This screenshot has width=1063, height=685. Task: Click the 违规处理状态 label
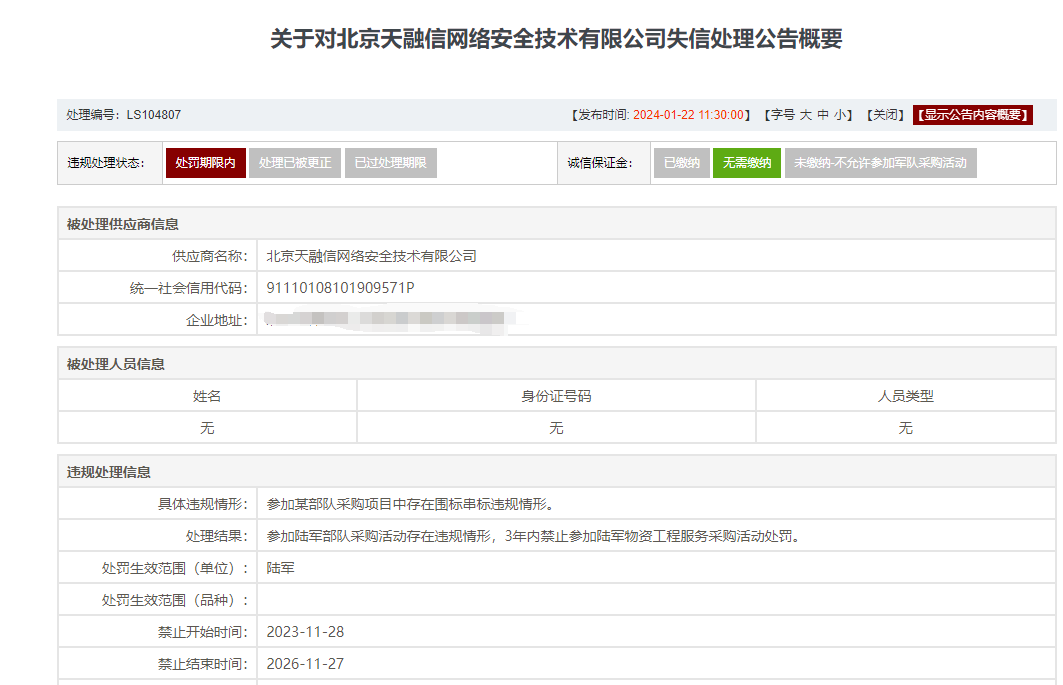pyautogui.click(x=106, y=163)
